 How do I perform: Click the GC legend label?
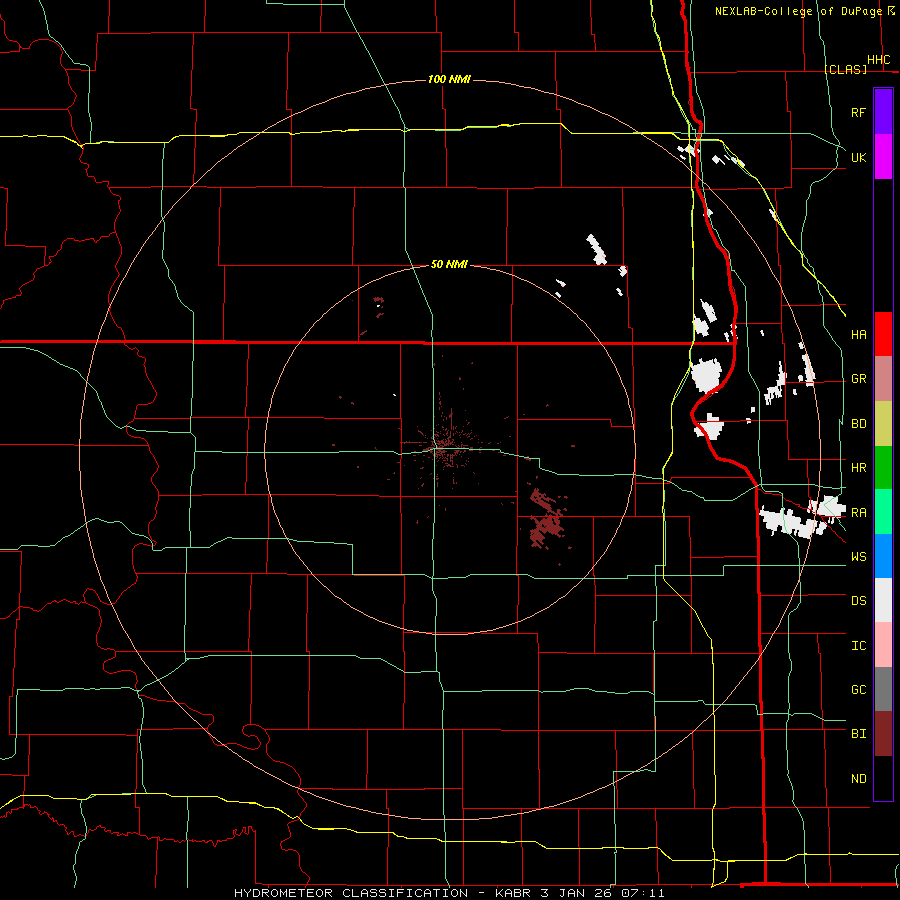tap(858, 689)
